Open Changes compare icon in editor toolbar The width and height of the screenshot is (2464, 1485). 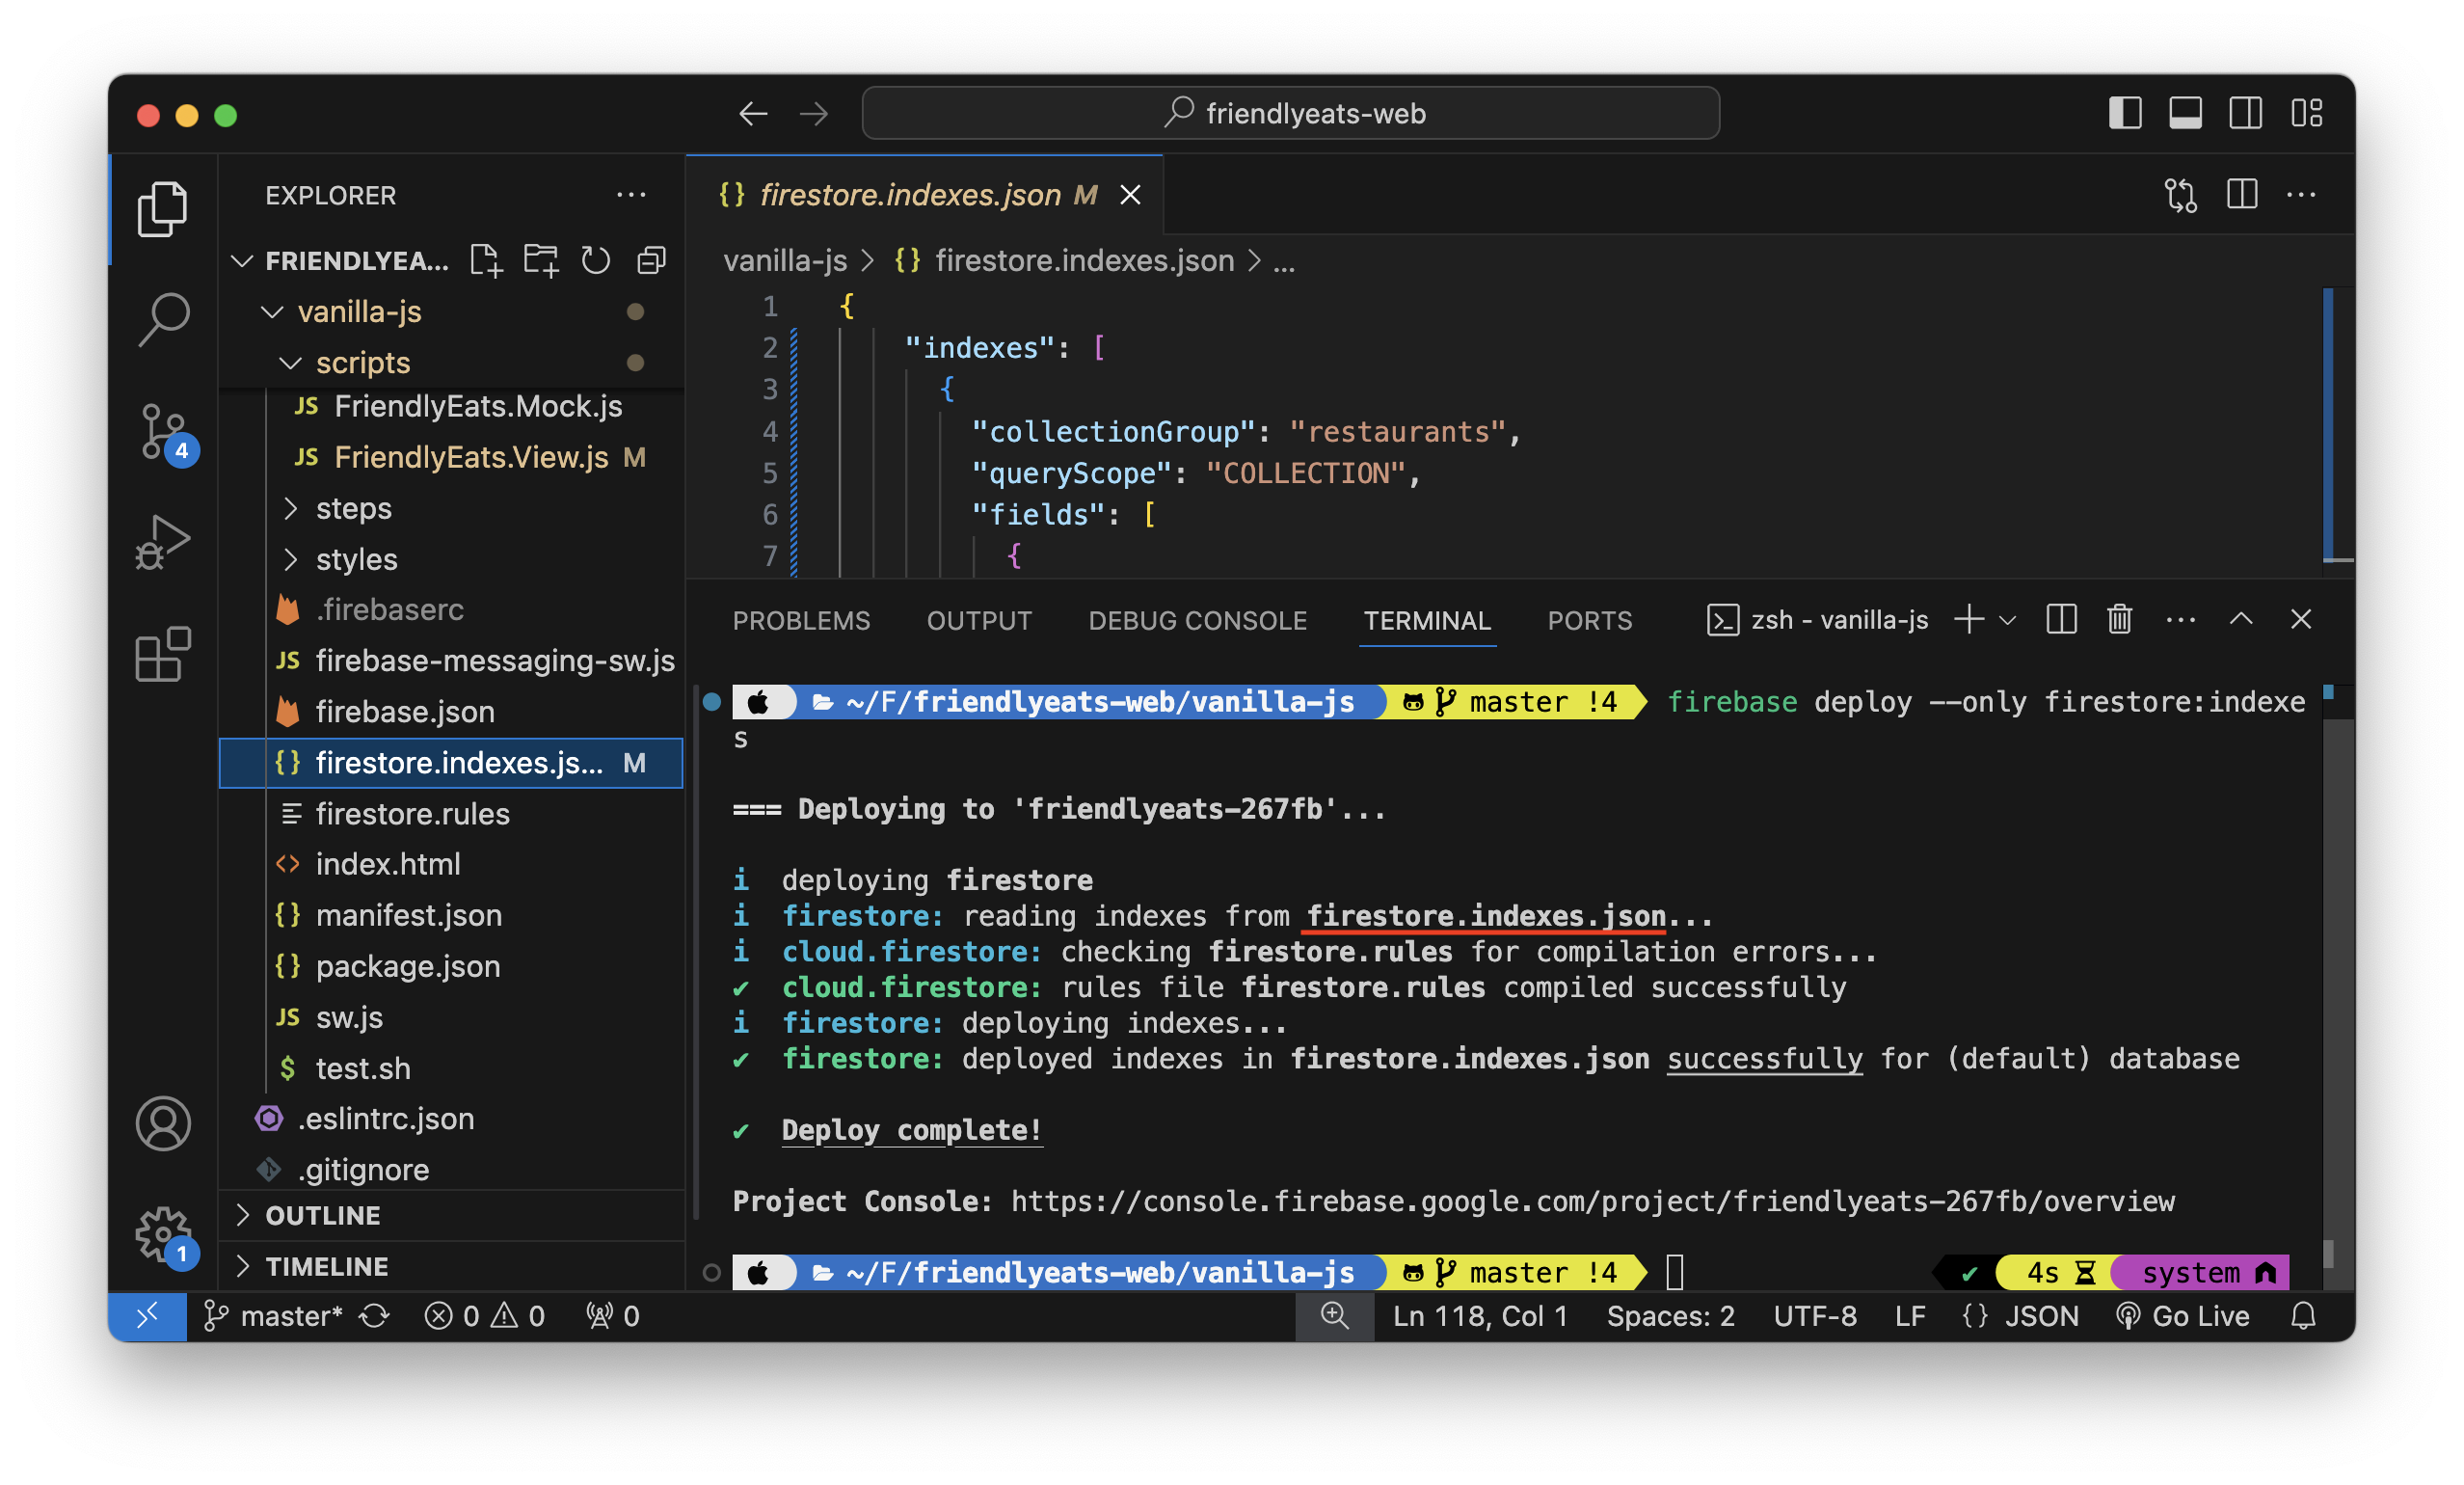[x=2180, y=195]
